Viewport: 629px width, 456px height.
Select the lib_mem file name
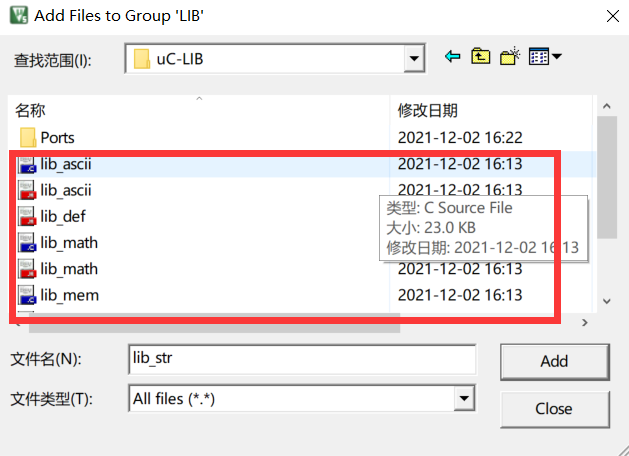point(70,296)
